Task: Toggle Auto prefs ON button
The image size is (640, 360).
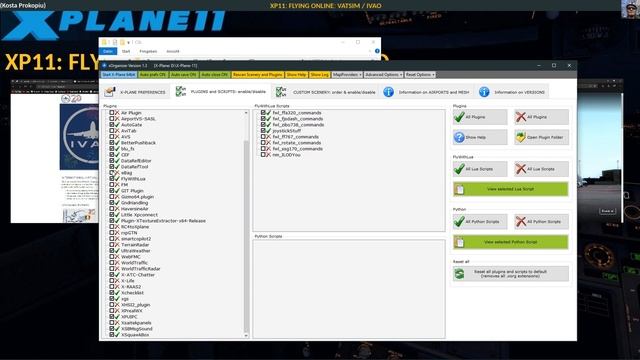Action: pyautogui.click(x=153, y=75)
